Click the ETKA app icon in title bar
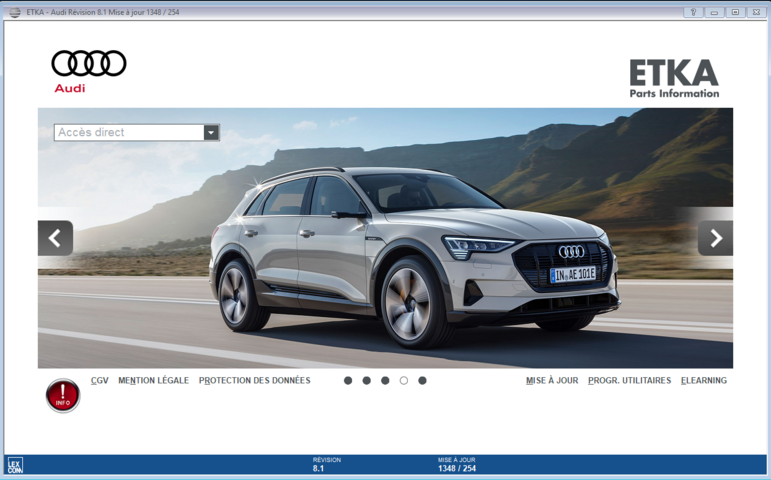 [15, 12]
